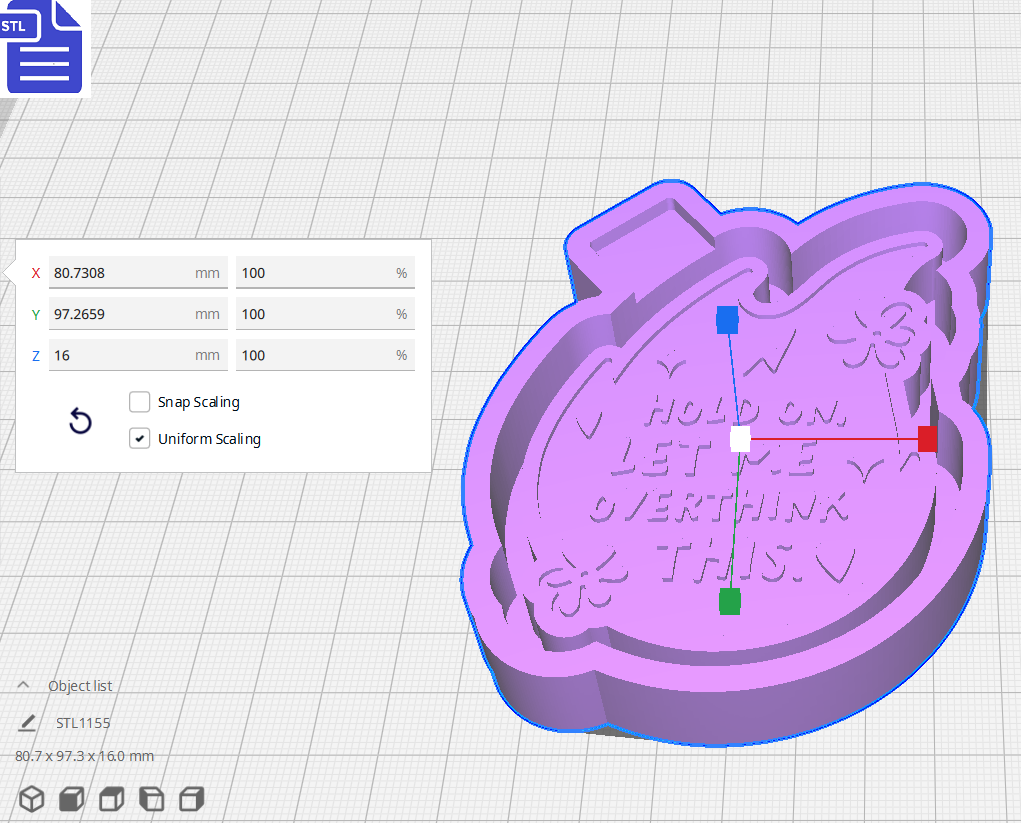Click the Y dimension input showing 97.2659
The image size is (1021, 823).
pos(137,314)
